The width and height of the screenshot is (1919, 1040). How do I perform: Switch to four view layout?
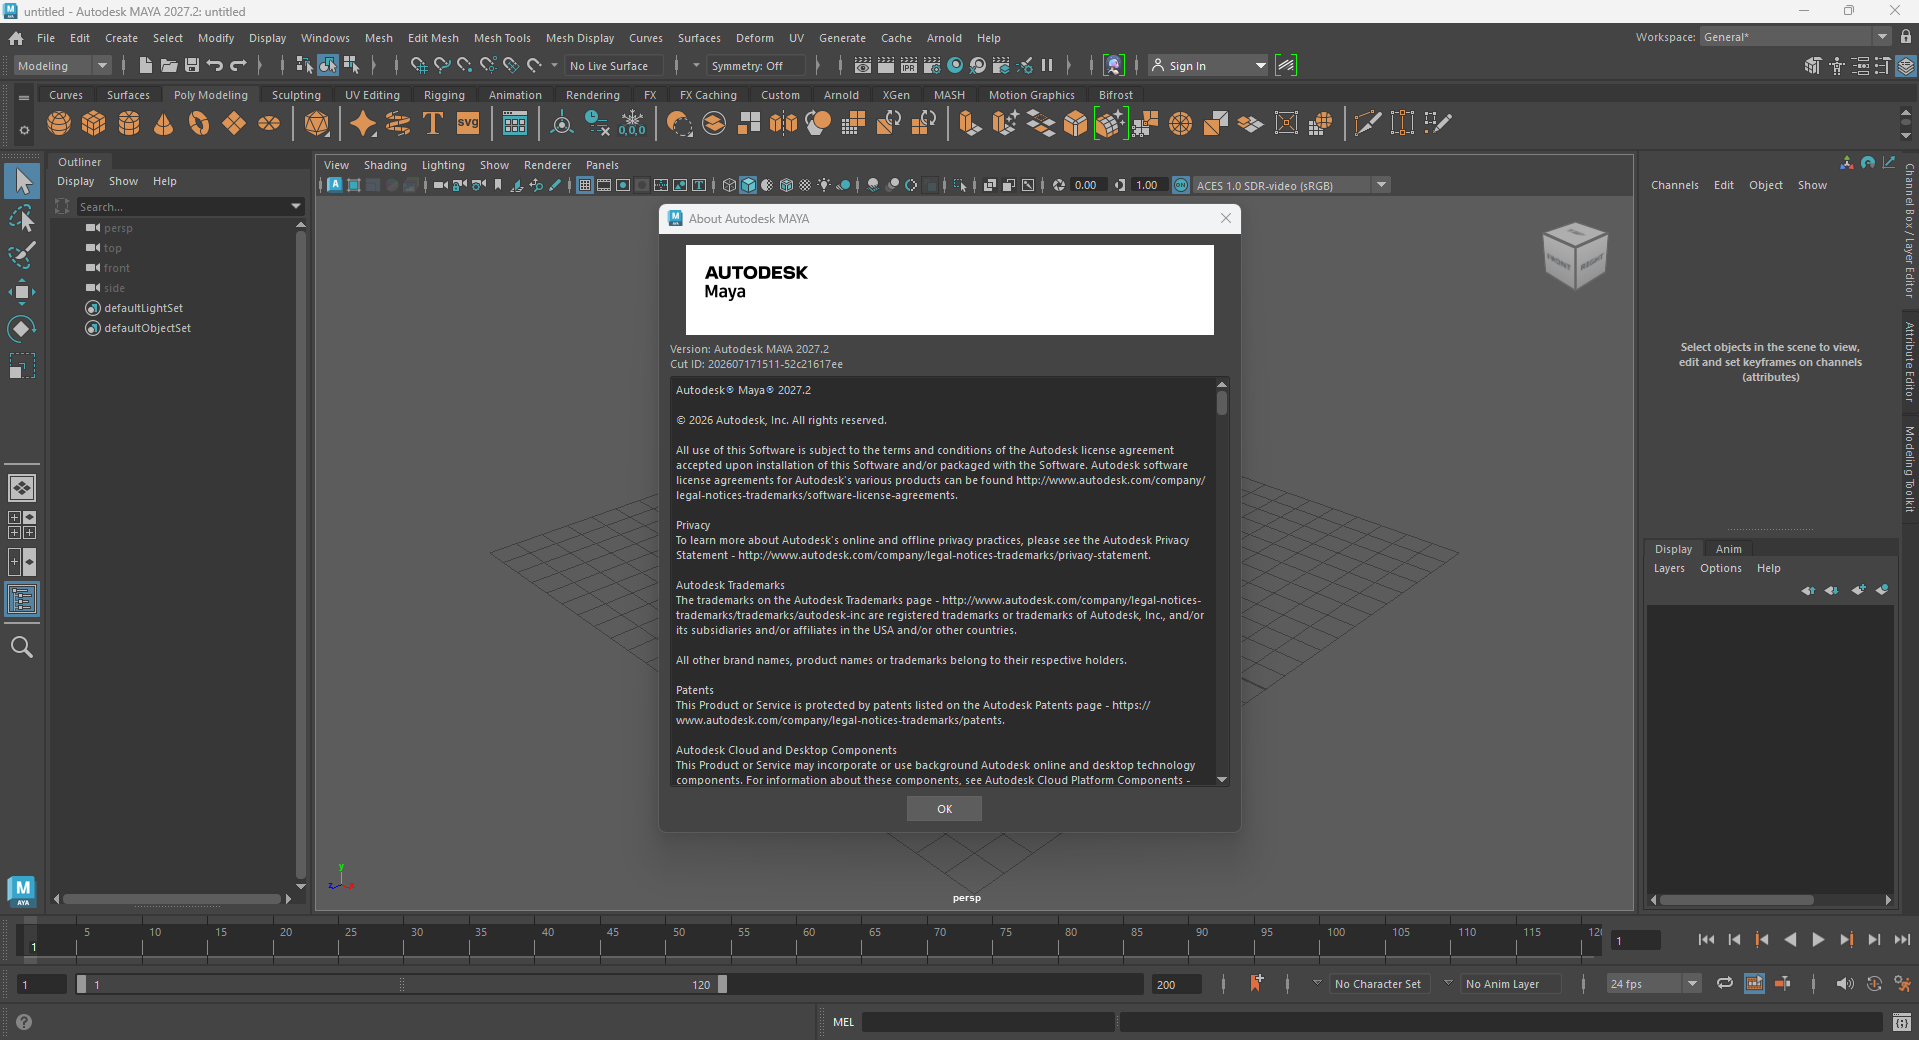click(x=22, y=525)
